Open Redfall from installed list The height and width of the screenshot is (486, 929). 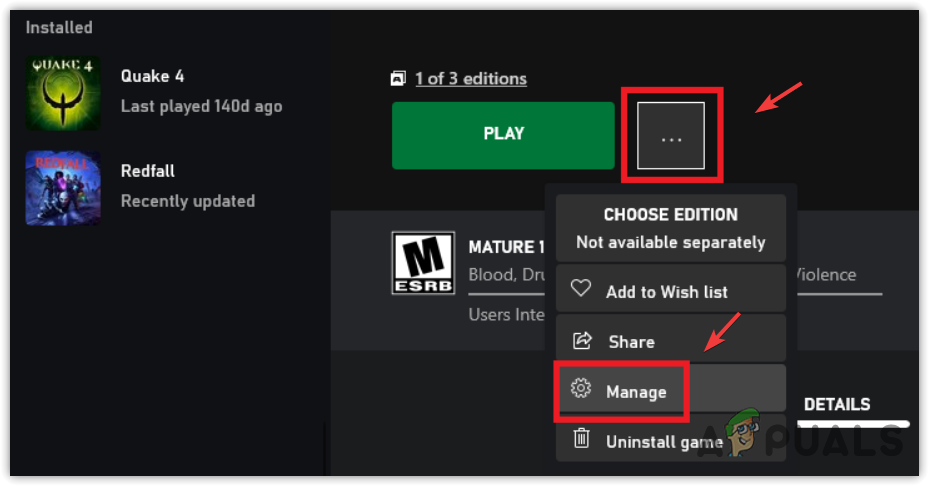click(147, 172)
